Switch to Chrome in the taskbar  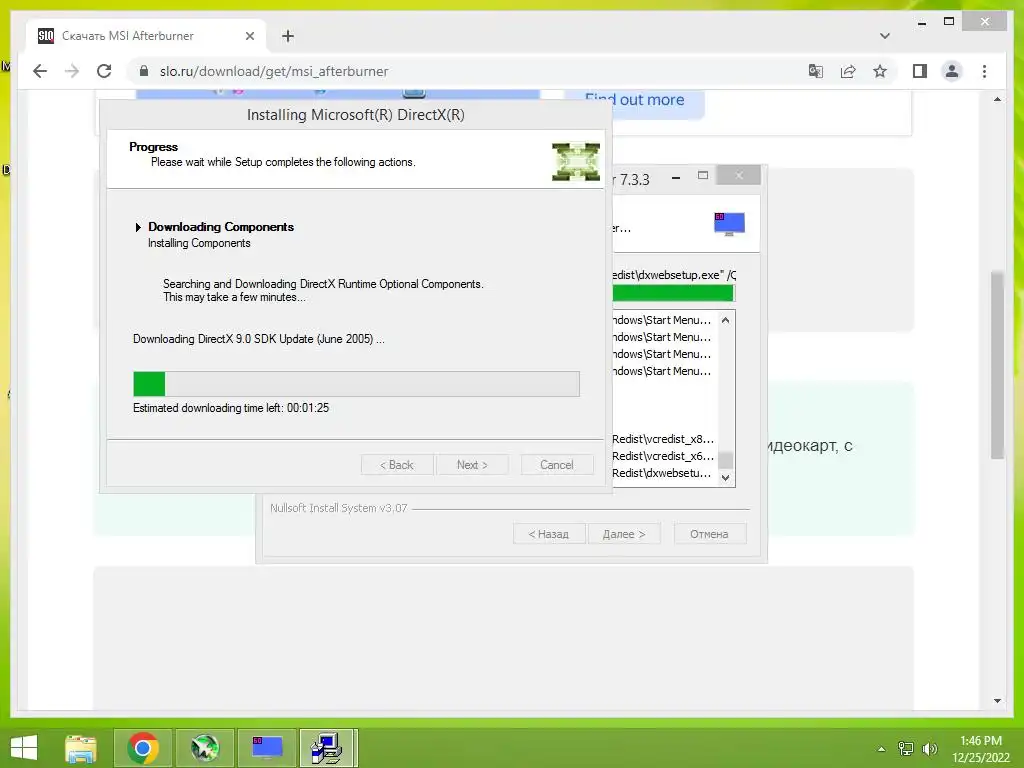tap(143, 748)
